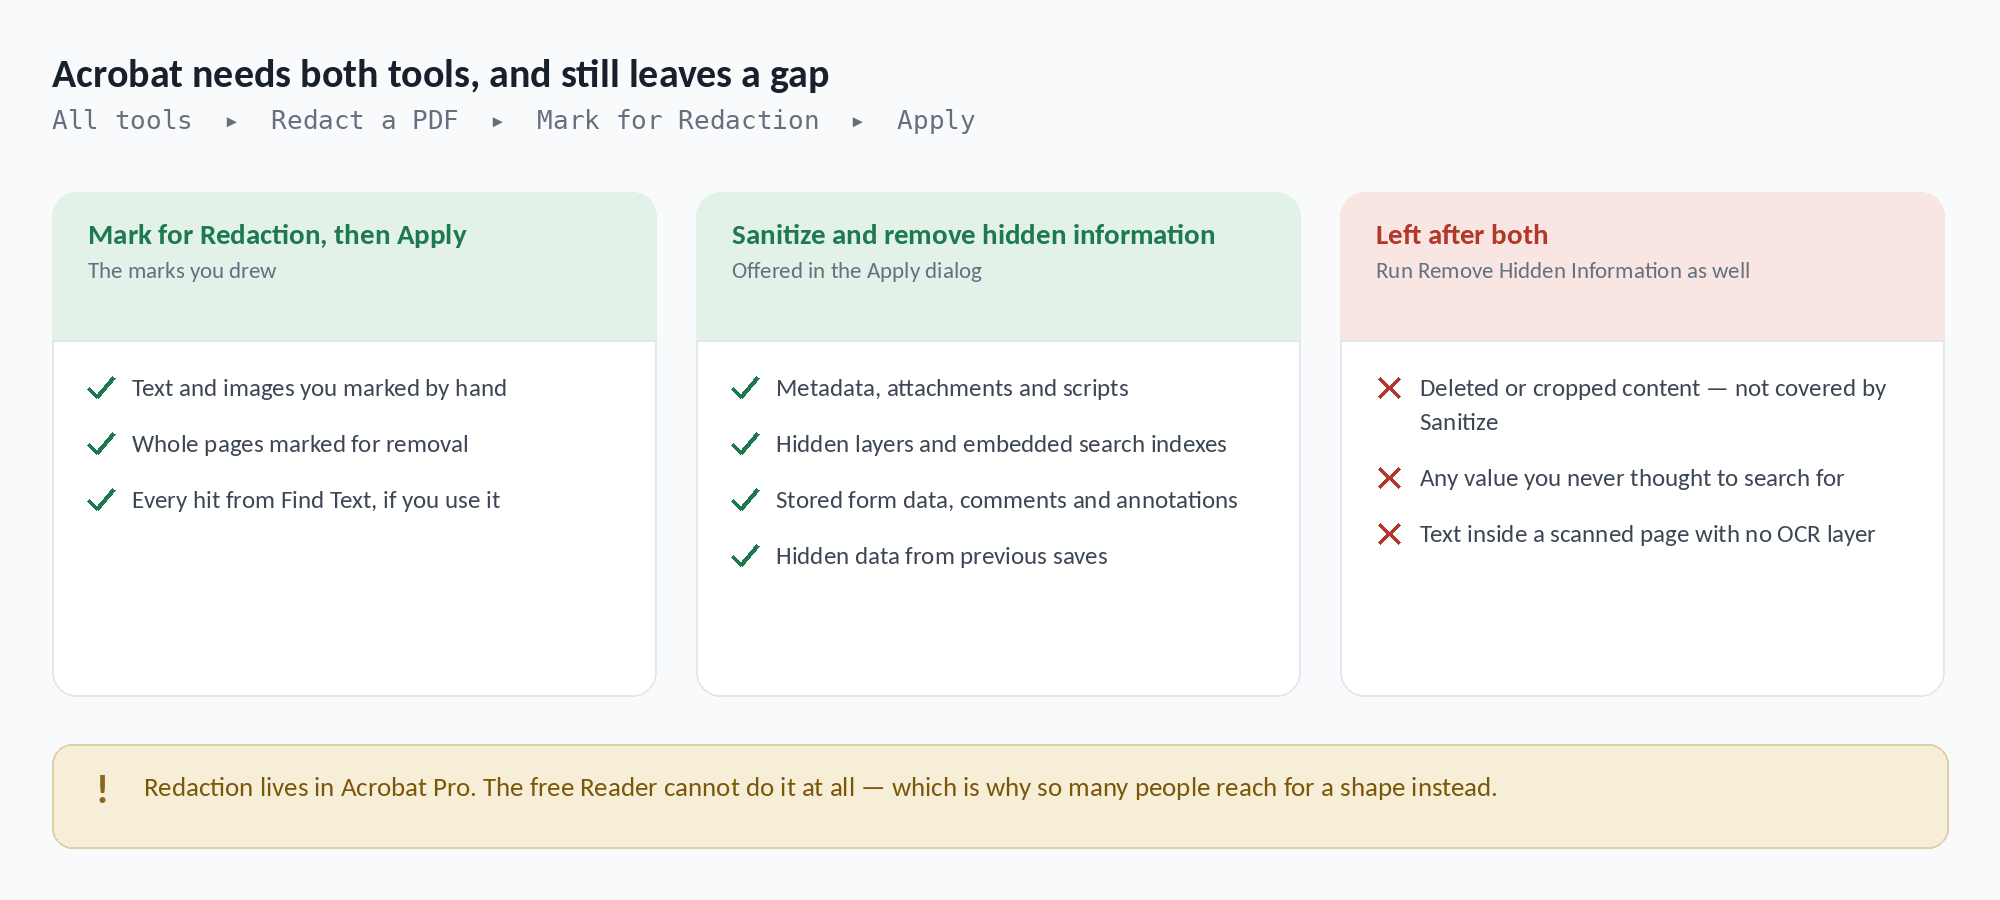Open 'Mark for Redaction' breadcrumb item
The image size is (2000, 900).
point(678,120)
